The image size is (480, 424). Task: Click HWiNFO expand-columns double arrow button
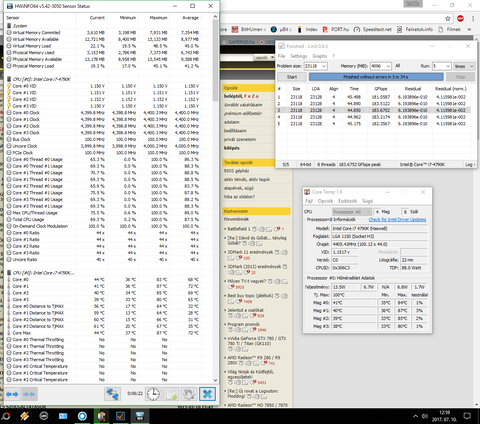[12, 394]
